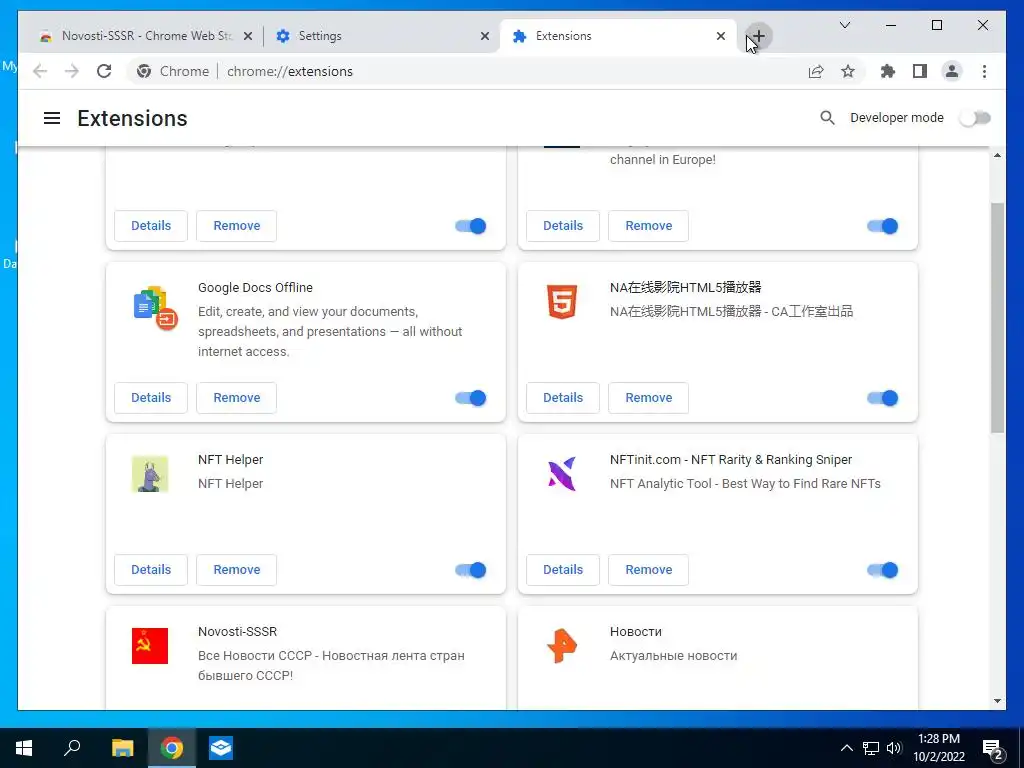Click the Novosti-SSSR extension title
The height and width of the screenshot is (768, 1024).
[238, 632]
